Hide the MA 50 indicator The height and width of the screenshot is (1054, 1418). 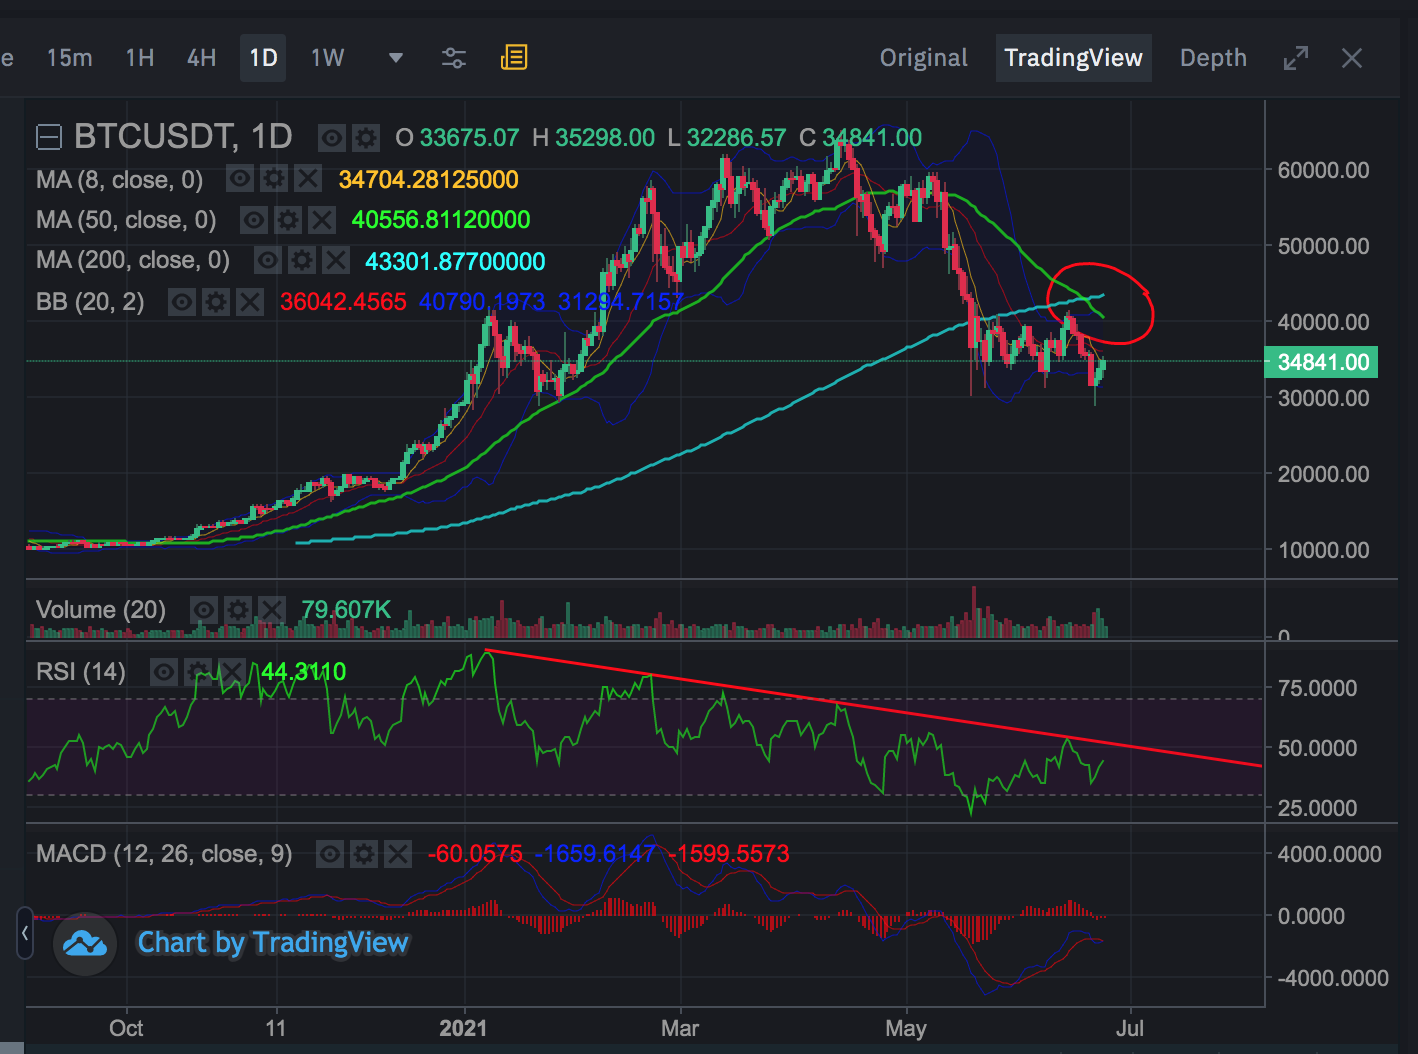click(x=254, y=220)
